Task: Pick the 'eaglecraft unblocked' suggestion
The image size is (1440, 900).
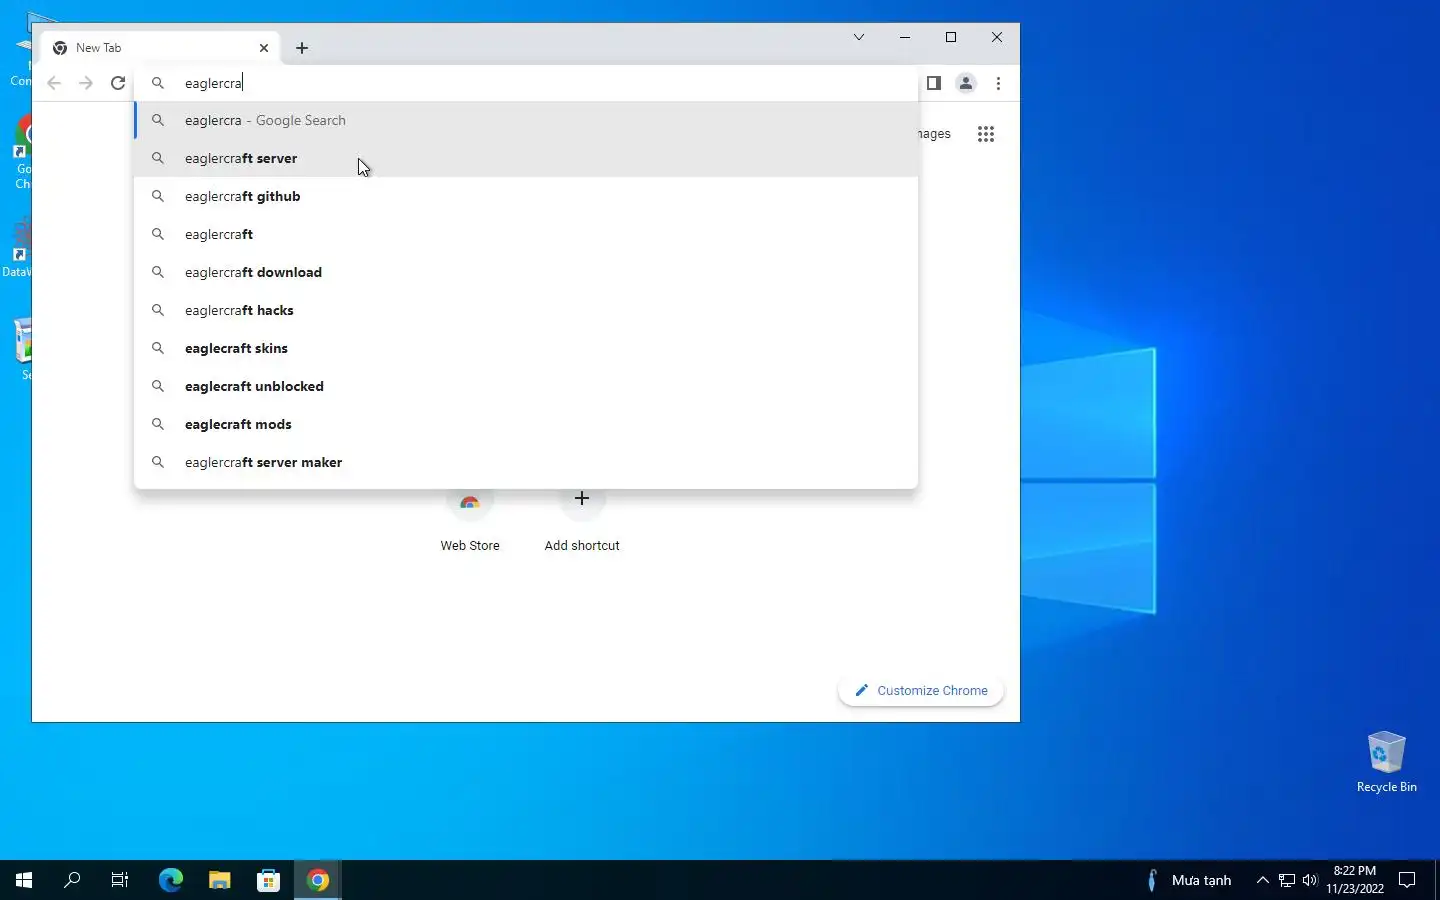Action: 527,386
